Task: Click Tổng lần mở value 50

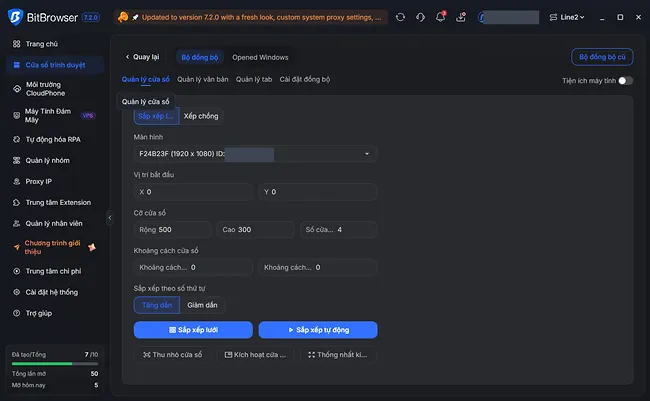Action: (95, 374)
